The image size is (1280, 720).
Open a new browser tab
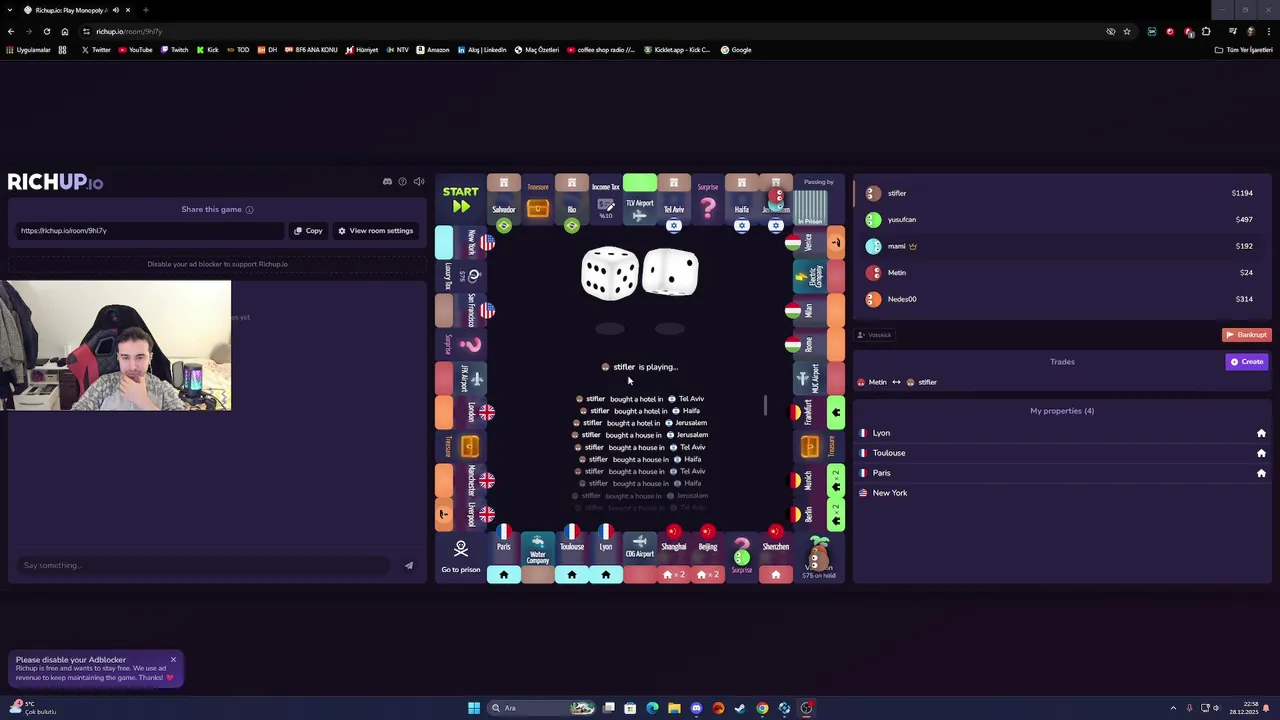pos(146,10)
